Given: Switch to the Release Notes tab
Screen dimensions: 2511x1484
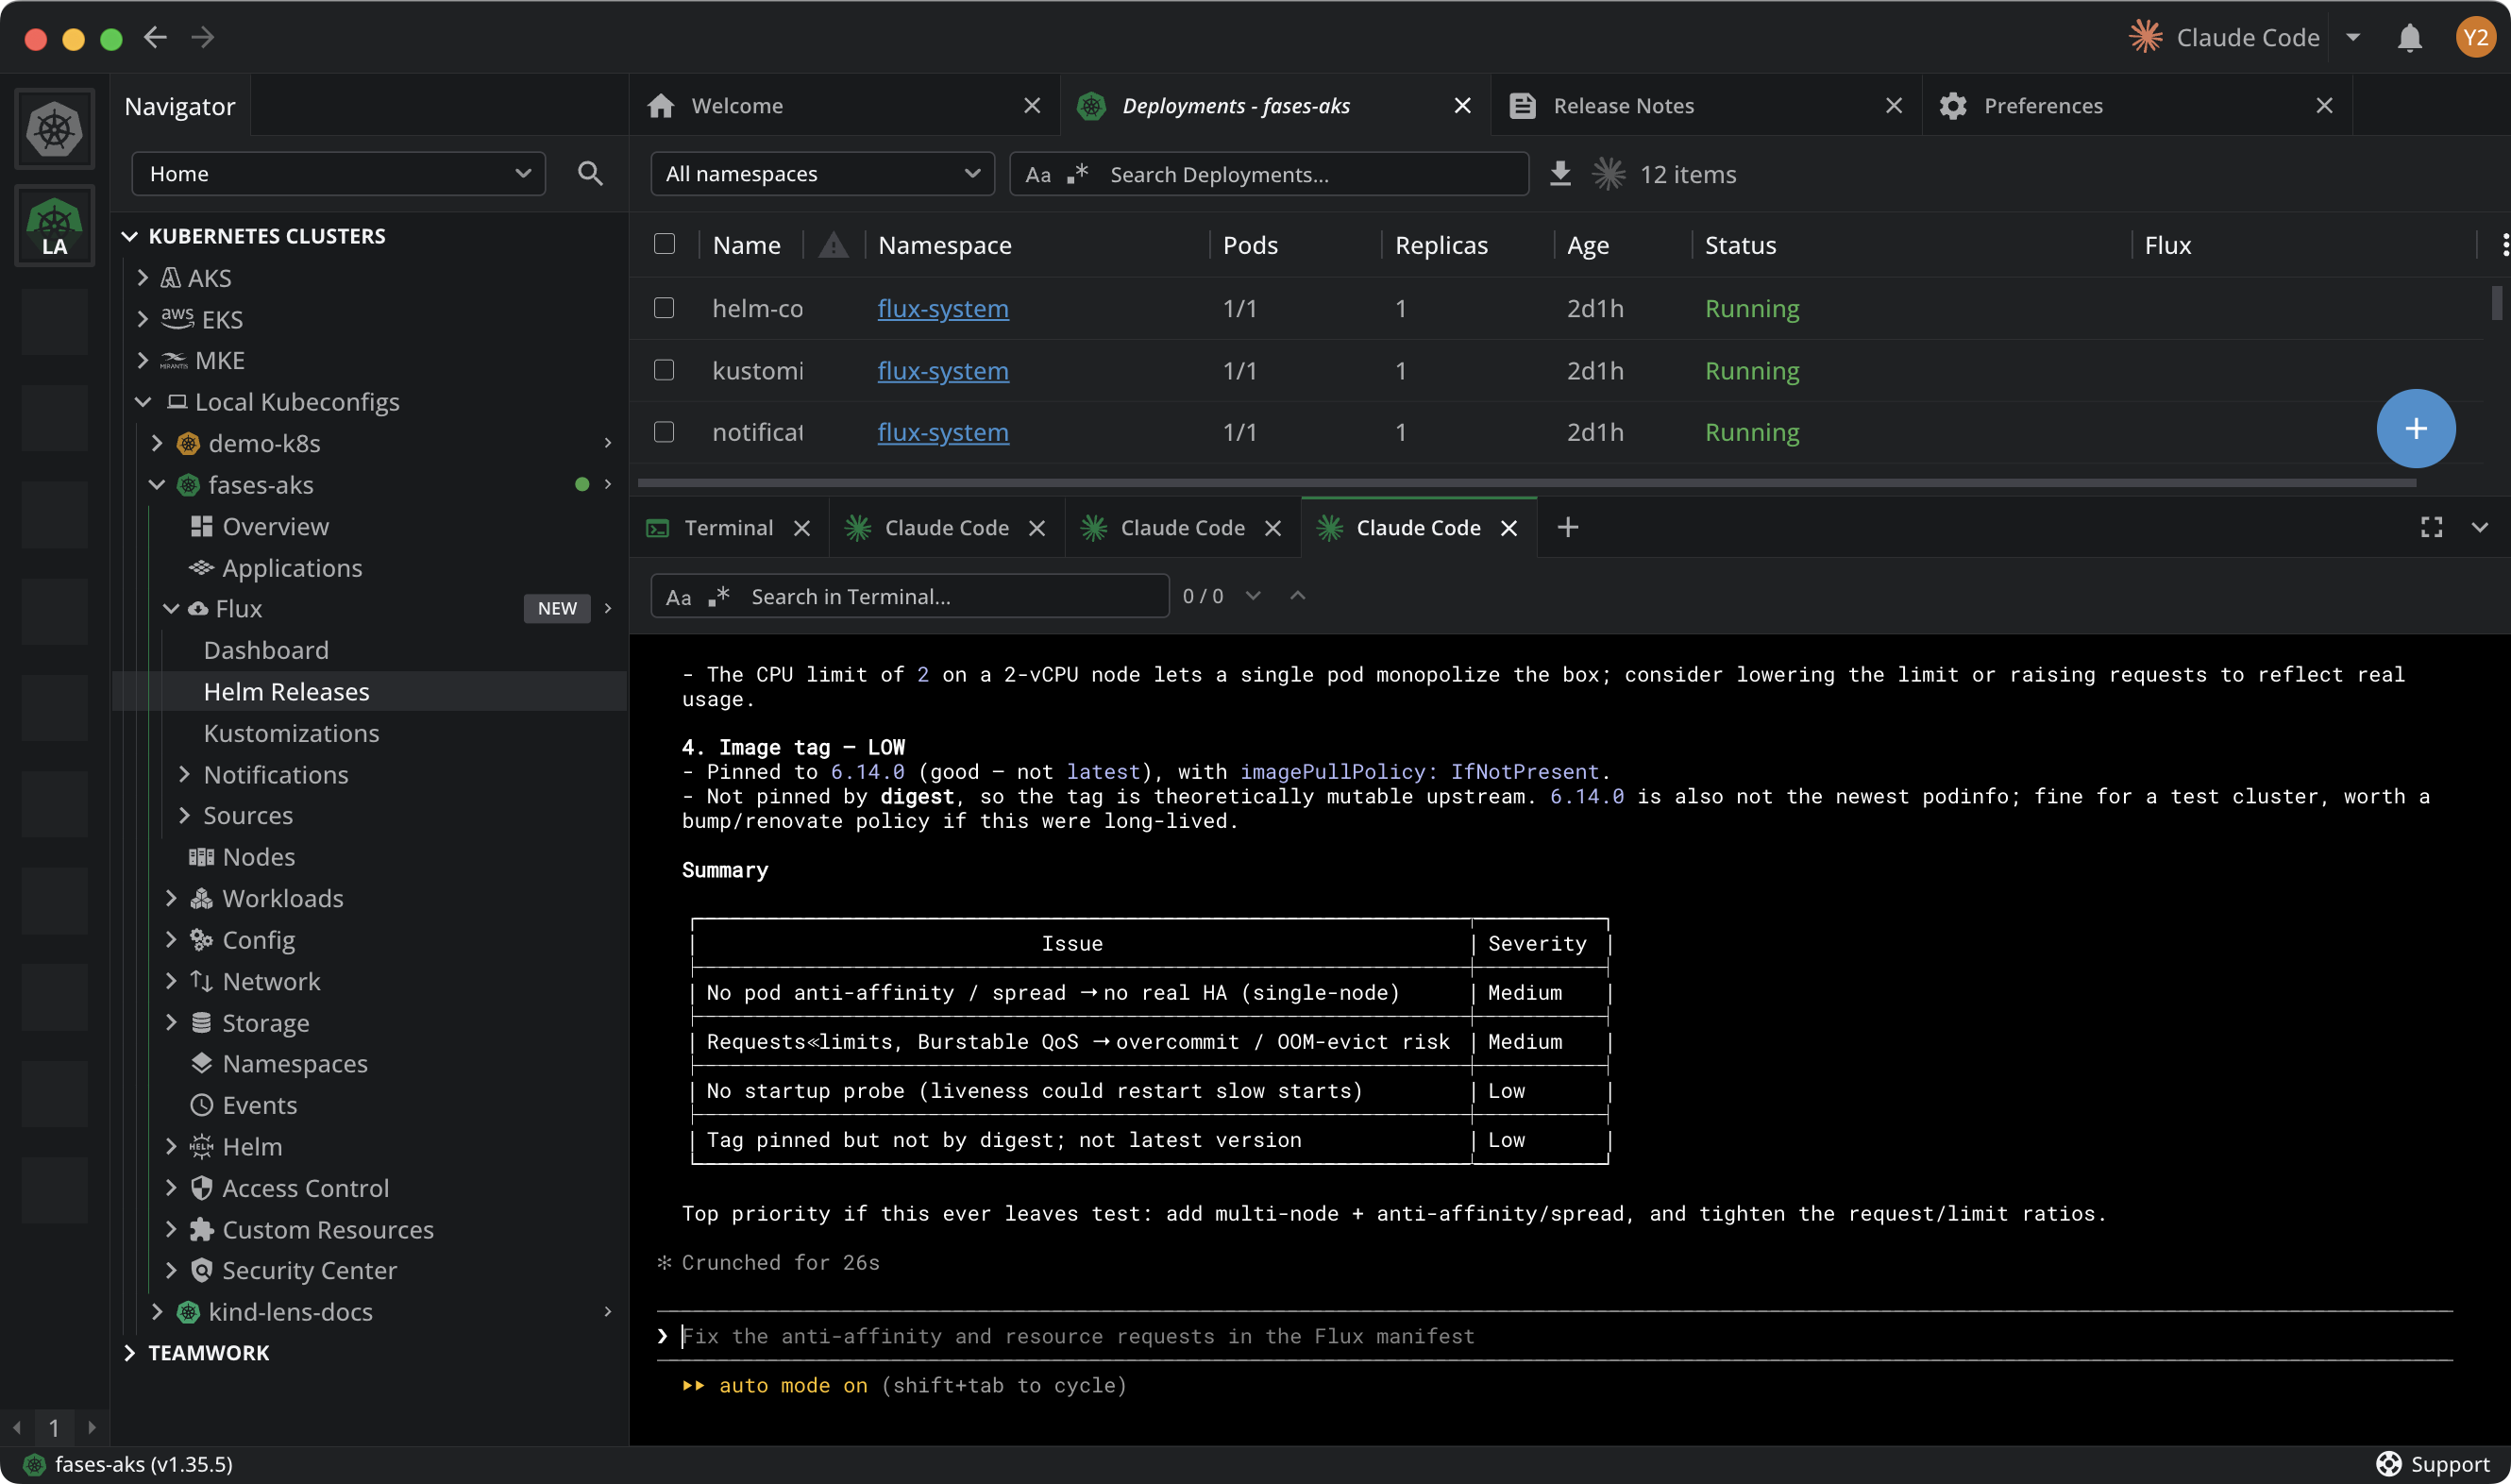Looking at the screenshot, I should click(1706, 106).
